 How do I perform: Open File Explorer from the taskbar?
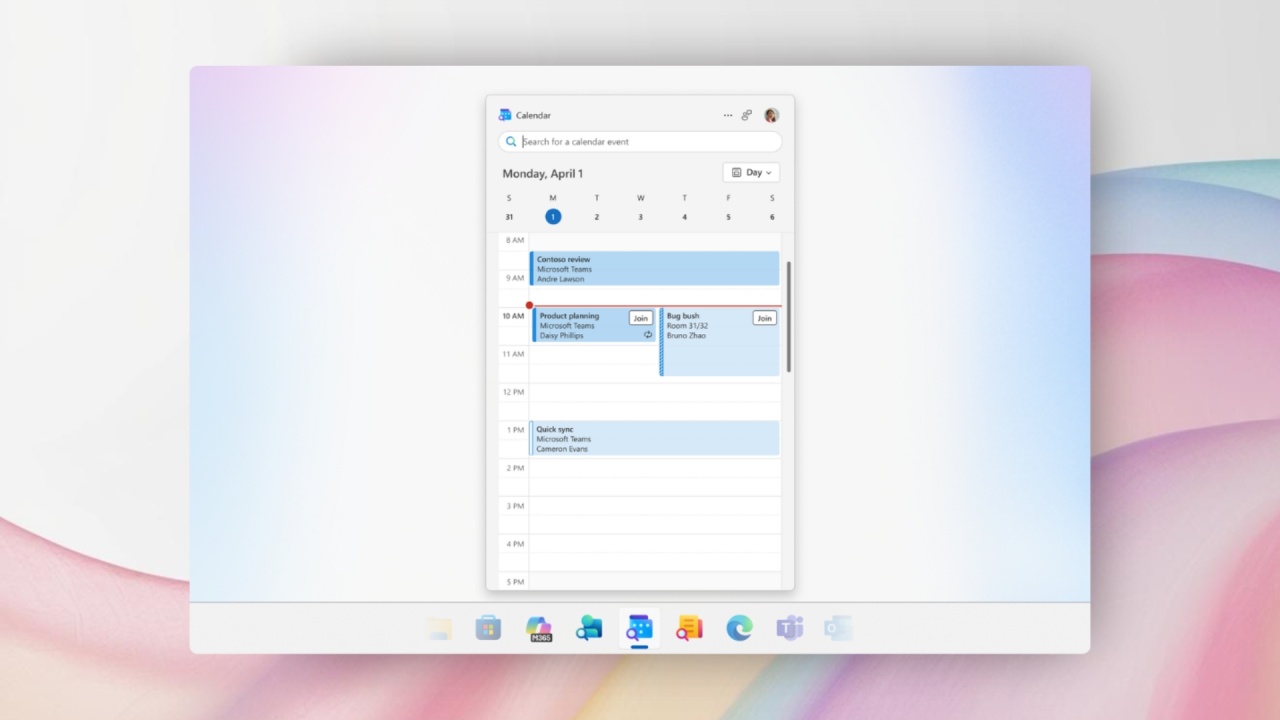tap(438, 628)
